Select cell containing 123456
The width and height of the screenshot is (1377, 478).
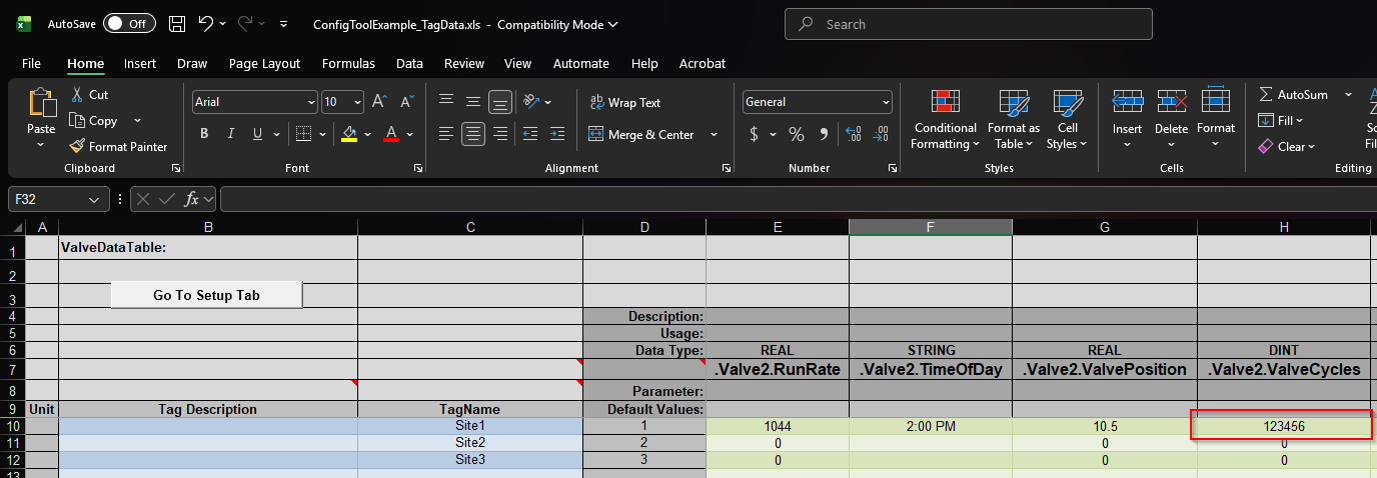pyautogui.click(x=1284, y=425)
